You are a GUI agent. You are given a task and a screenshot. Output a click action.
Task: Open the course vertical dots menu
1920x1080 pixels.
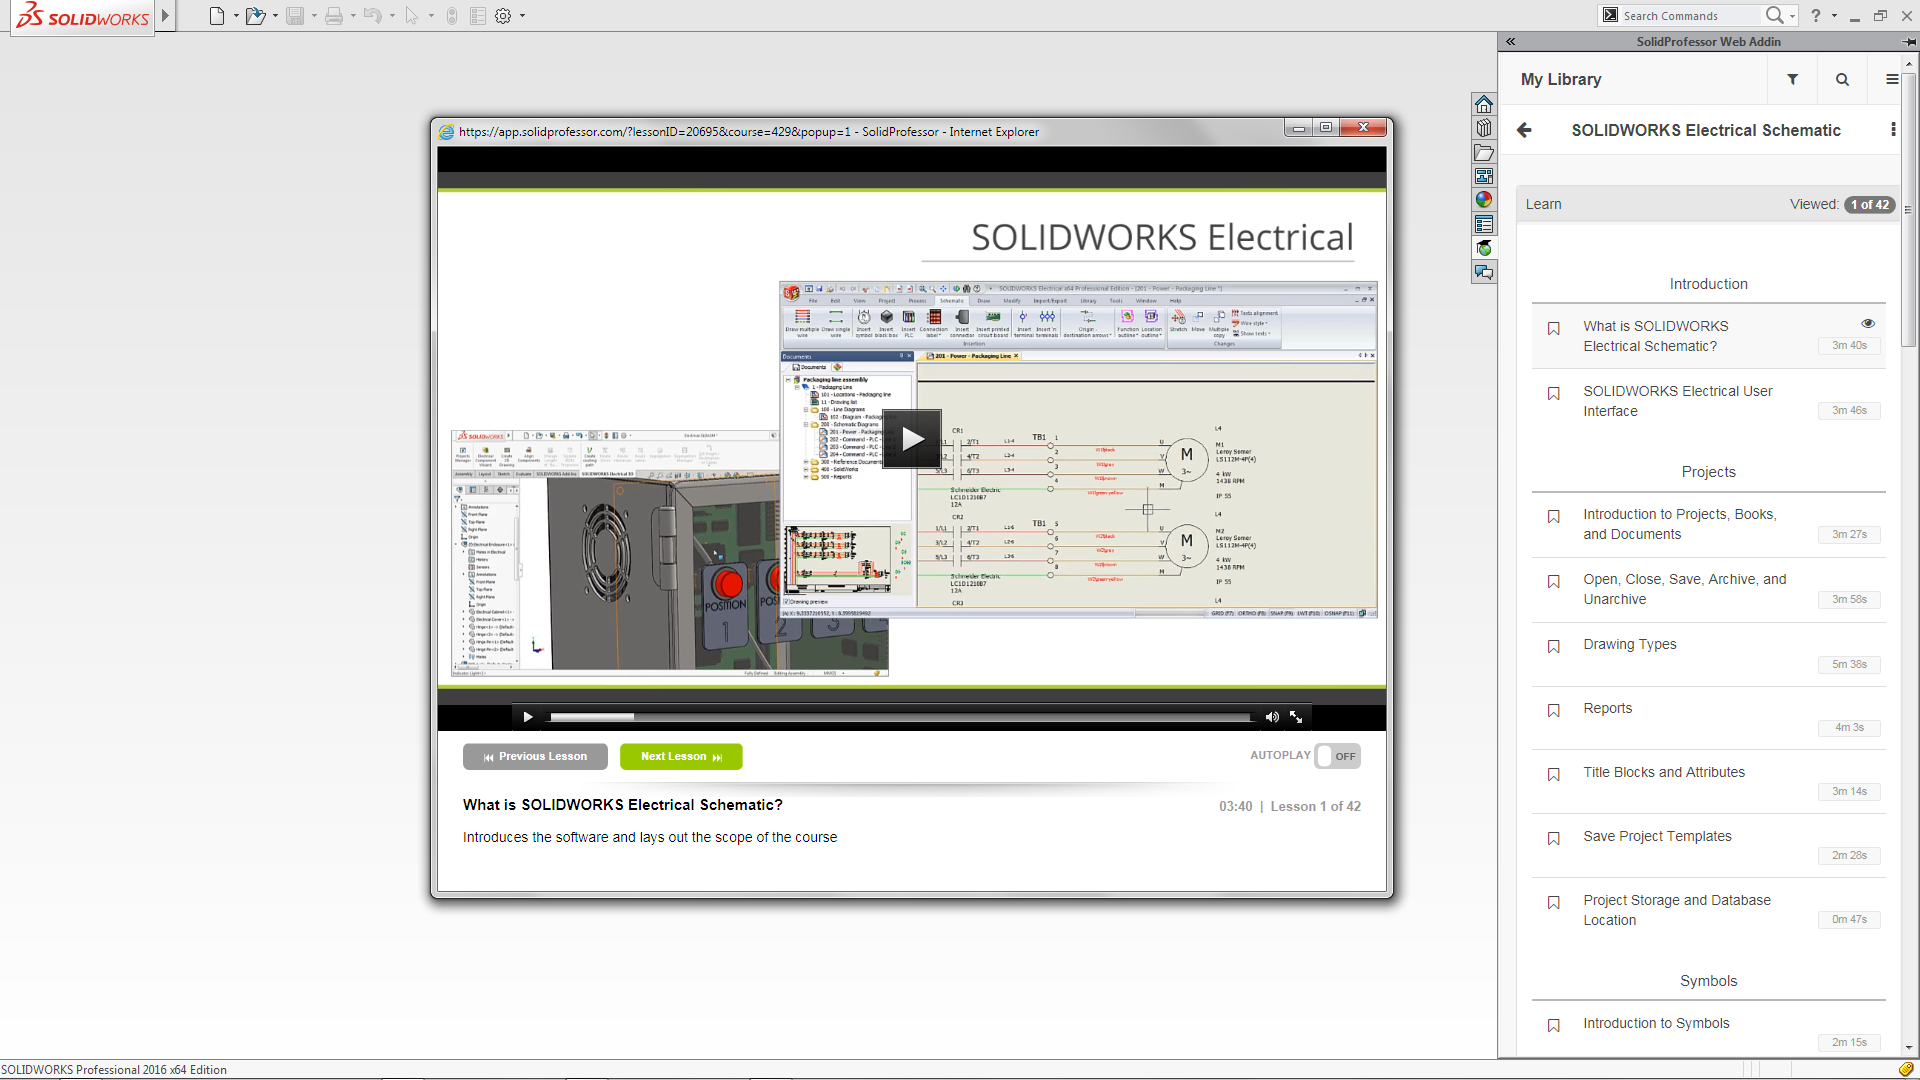tap(1892, 130)
